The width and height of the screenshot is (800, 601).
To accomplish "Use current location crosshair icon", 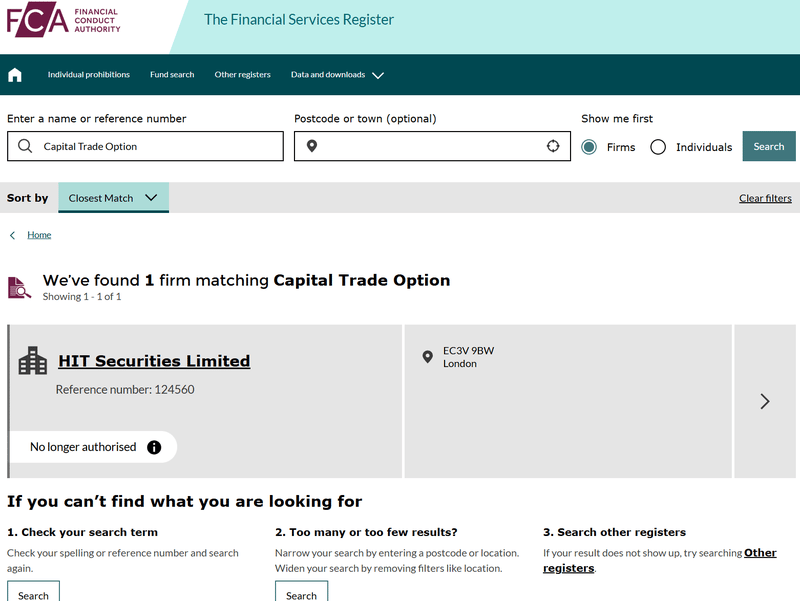I will [x=553, y=146].
